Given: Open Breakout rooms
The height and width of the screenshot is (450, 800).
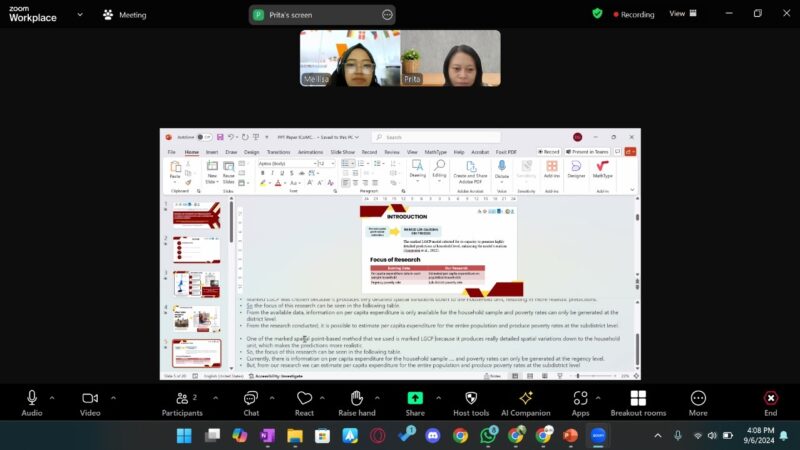Looking at the screenshot, I should (x=638, y=399).
